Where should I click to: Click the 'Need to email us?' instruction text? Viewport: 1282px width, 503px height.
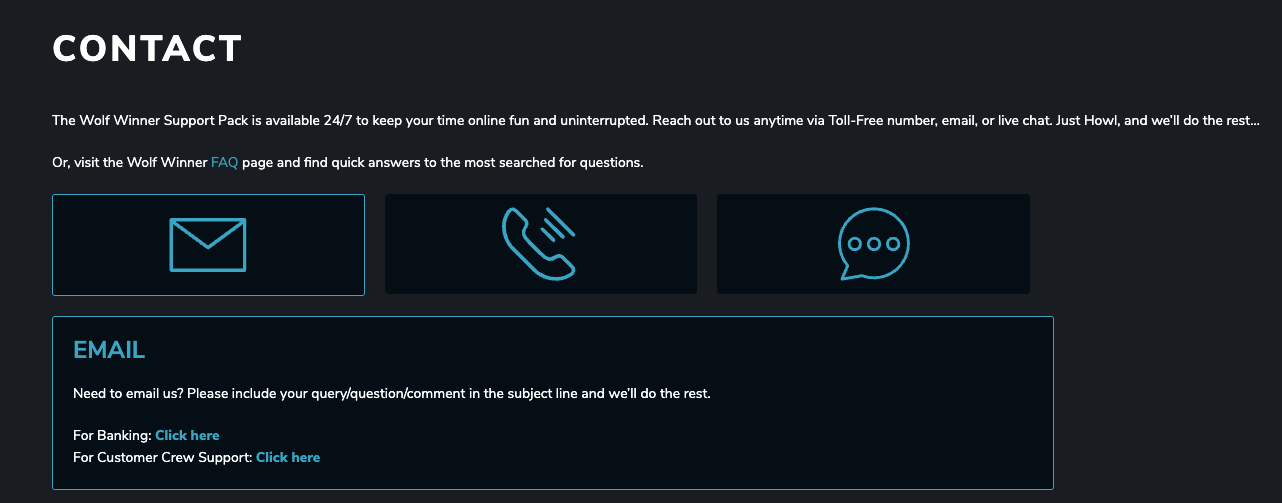[x=392, y=393]
